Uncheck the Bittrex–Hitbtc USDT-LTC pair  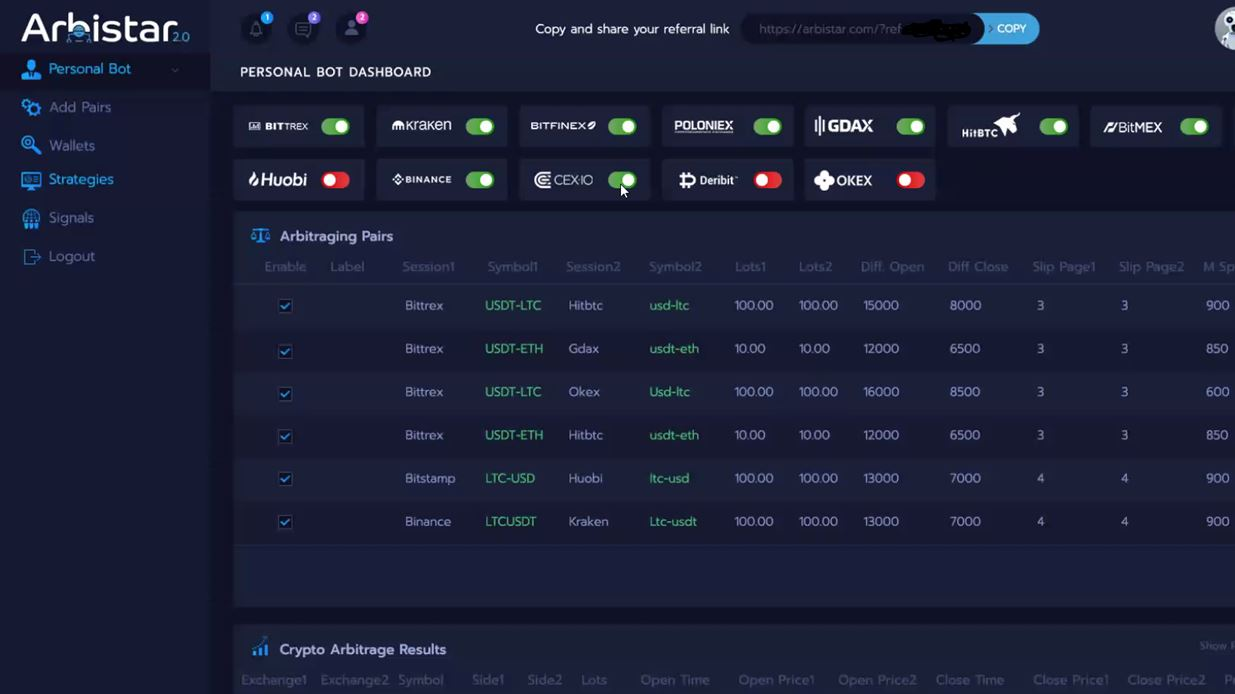pos(285,306)
